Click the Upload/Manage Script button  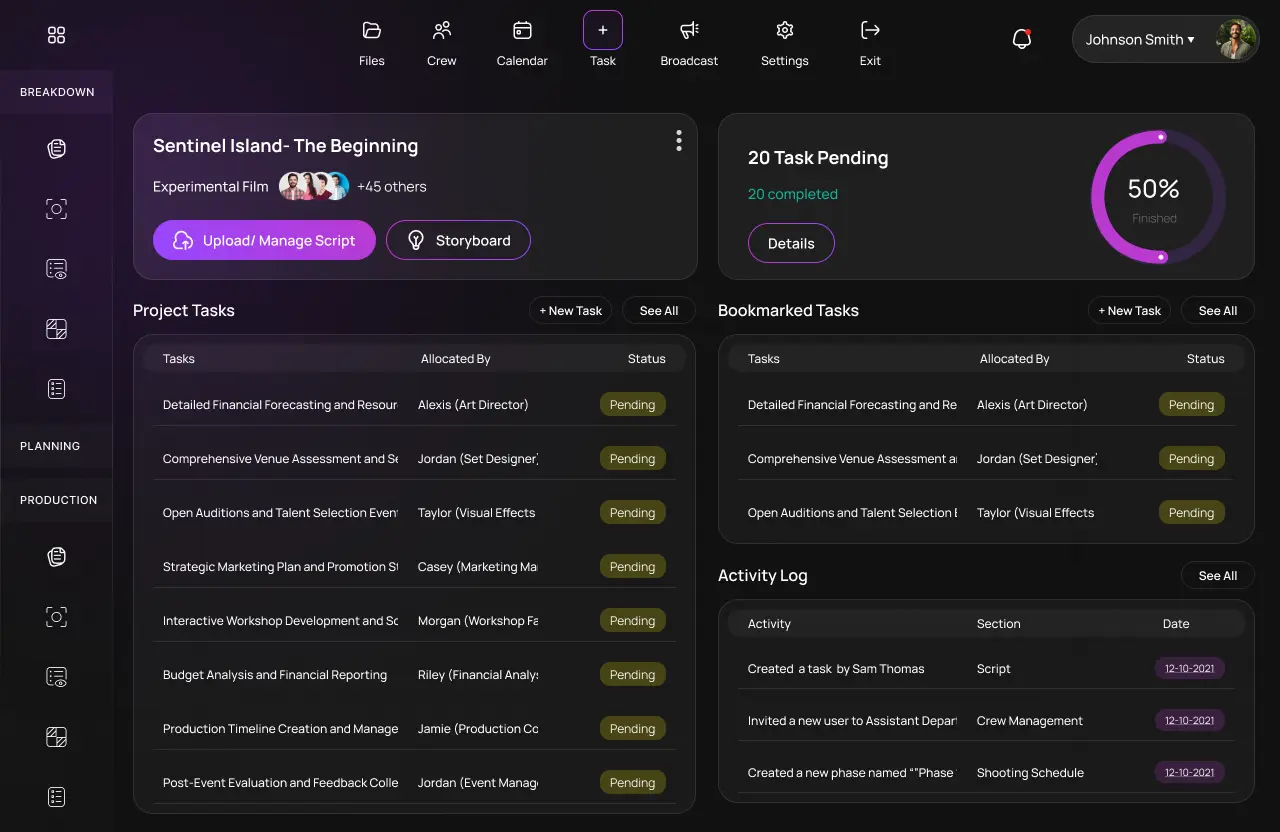pyautogui.click(x=263, y=240)
